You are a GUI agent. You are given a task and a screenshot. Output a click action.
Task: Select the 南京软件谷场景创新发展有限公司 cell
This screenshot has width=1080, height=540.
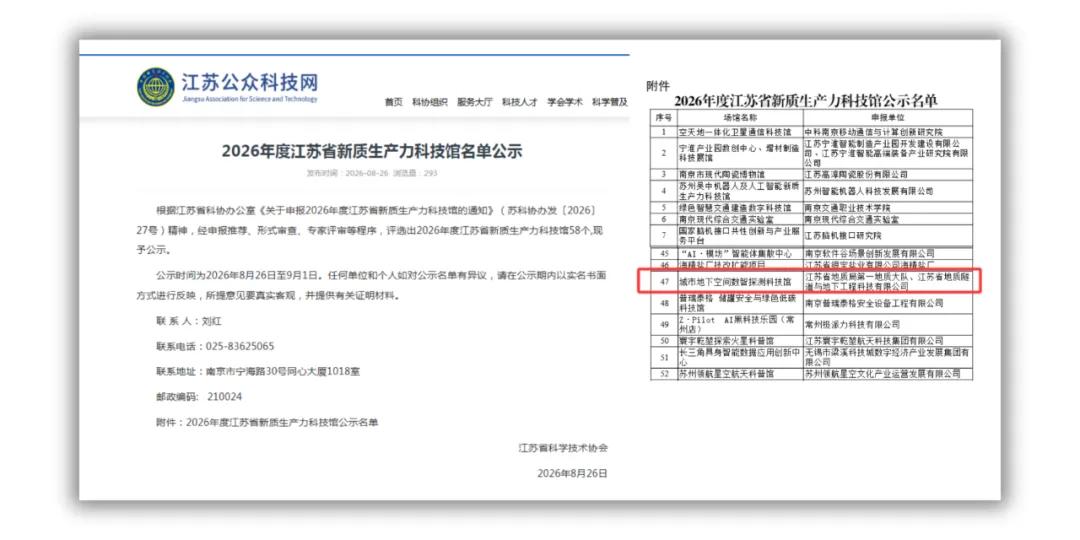point(887,253)
